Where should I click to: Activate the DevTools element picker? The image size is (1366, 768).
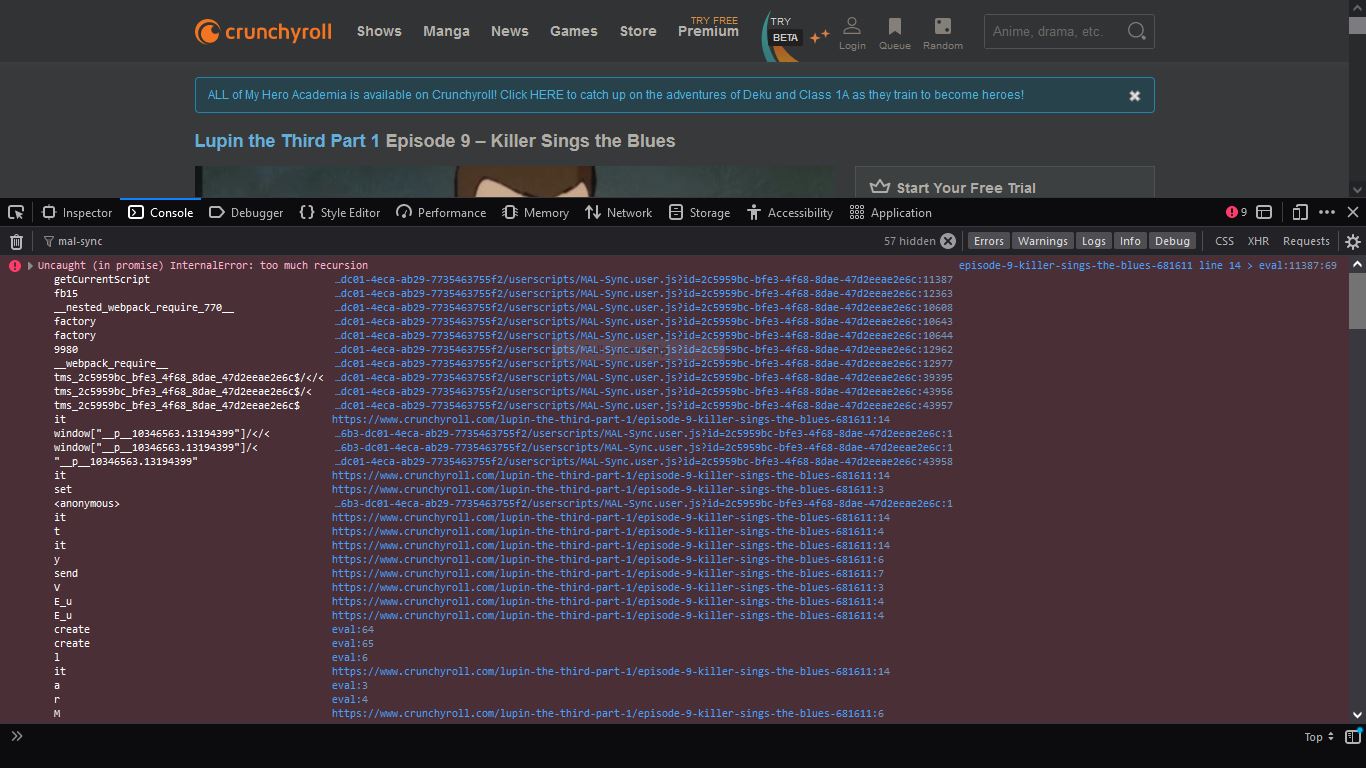click(16, 212)
